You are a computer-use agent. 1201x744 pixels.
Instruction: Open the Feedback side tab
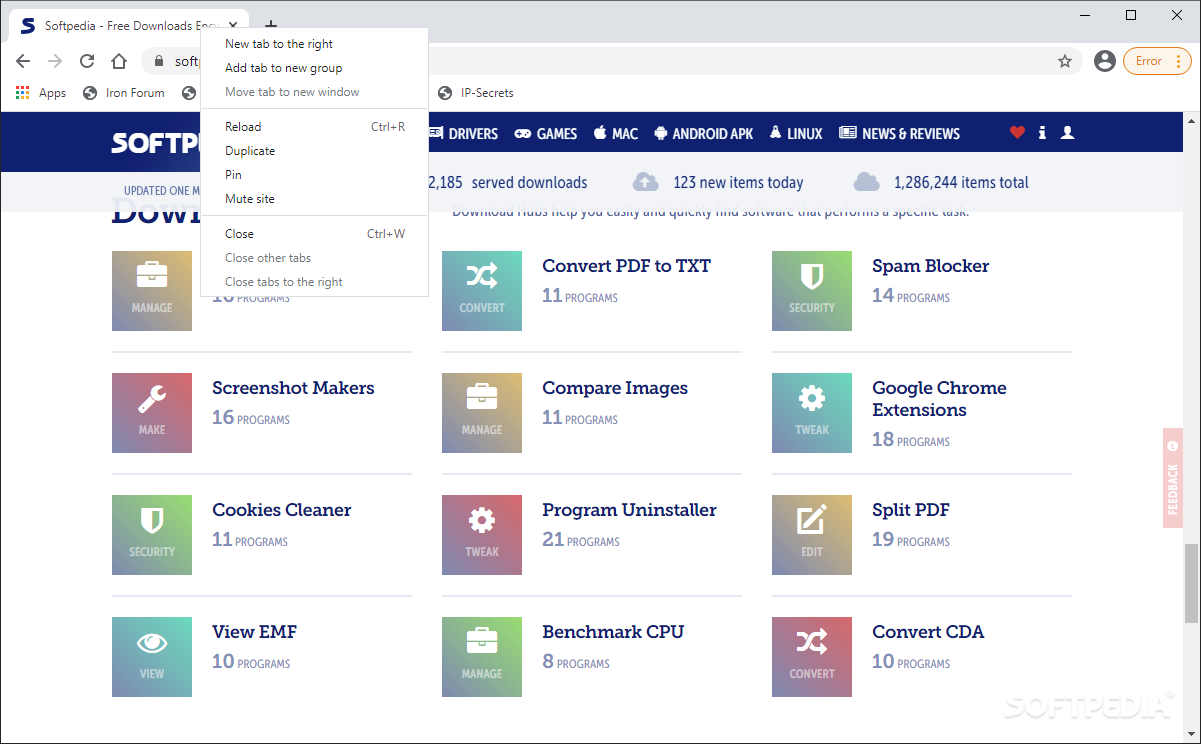point(1173,478)
